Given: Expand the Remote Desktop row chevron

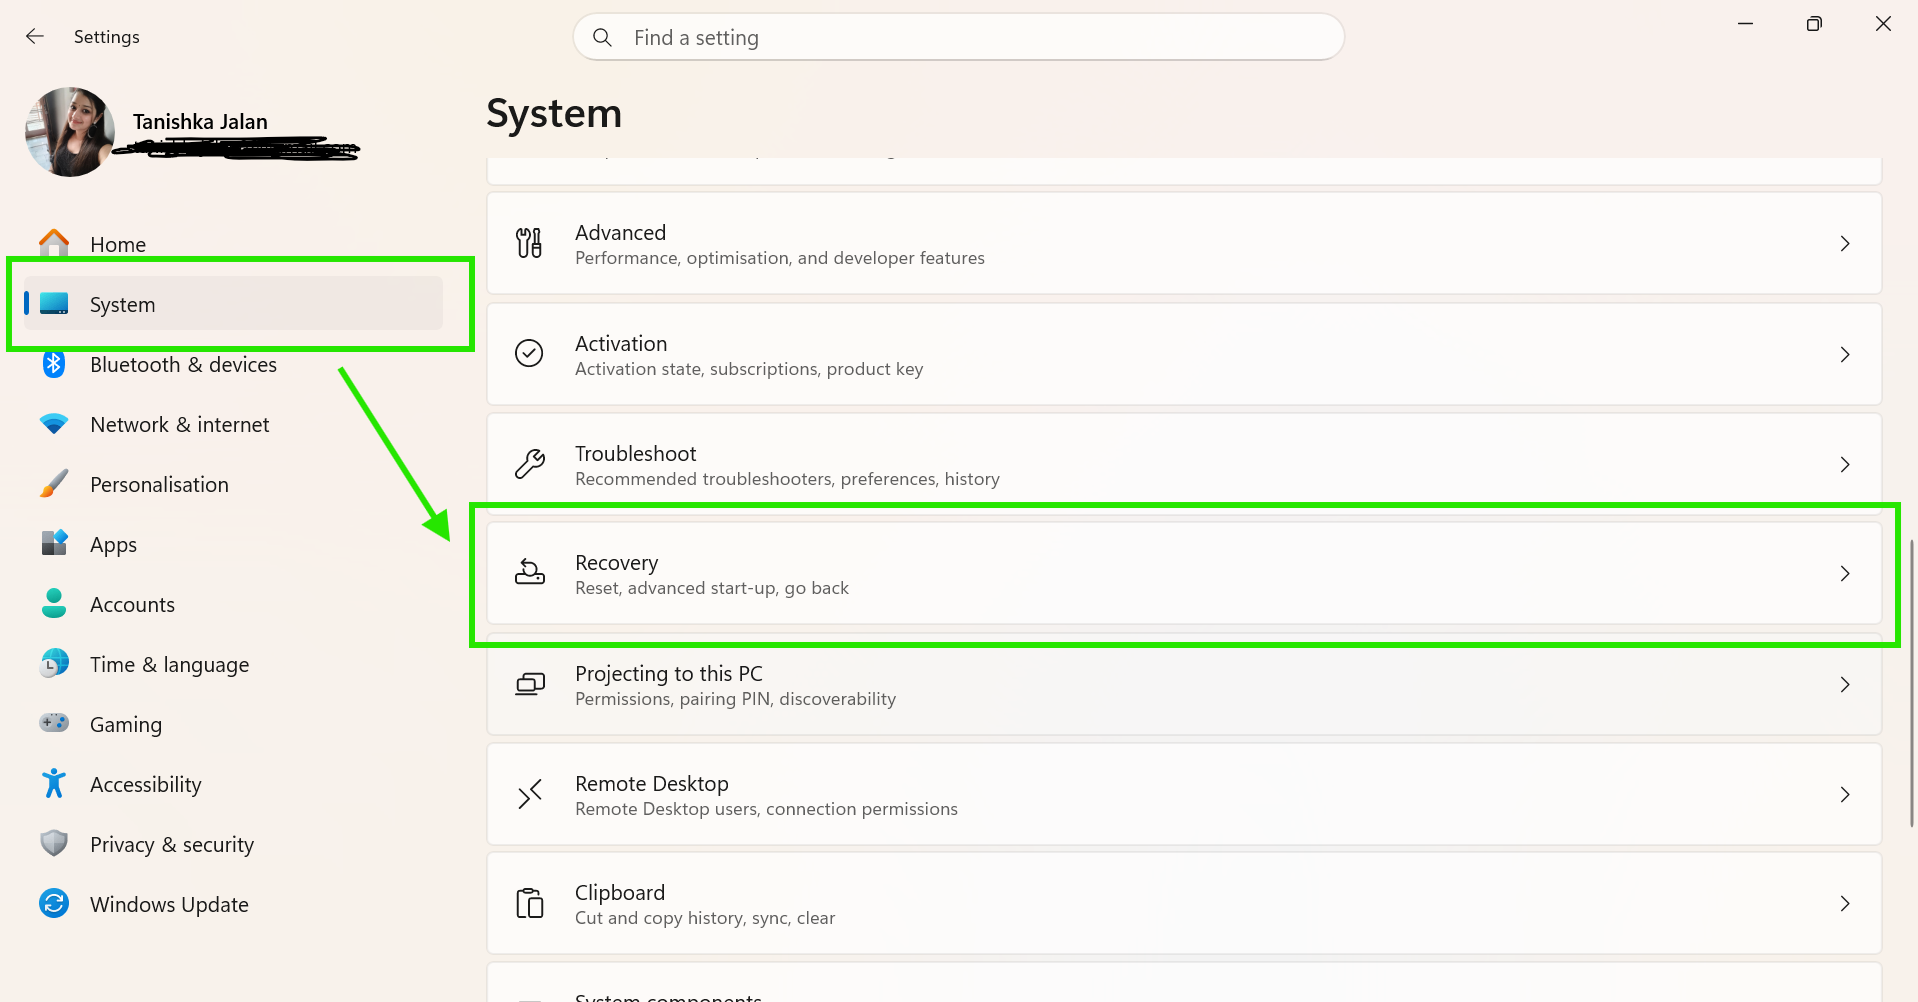Looking at the screenshot, I should tap(1845, 795).
